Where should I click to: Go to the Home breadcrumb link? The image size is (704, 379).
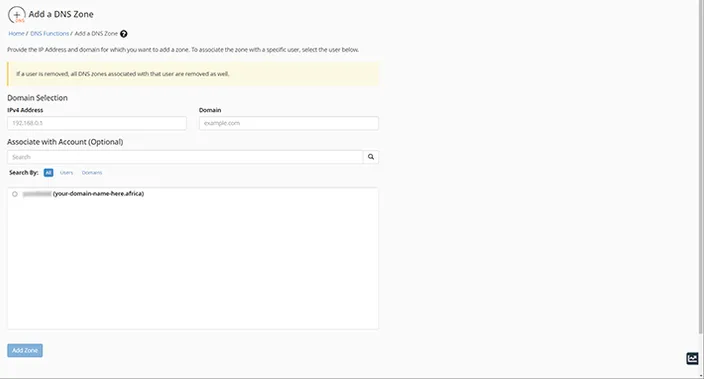click(16, 34)
